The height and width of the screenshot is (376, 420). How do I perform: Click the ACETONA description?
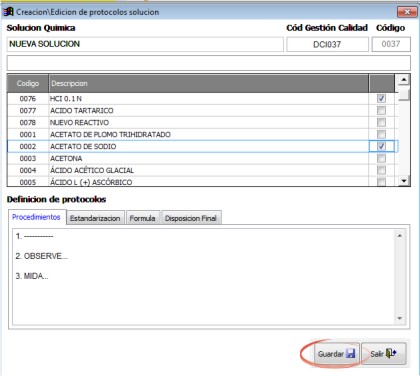[x=66, y=159]
